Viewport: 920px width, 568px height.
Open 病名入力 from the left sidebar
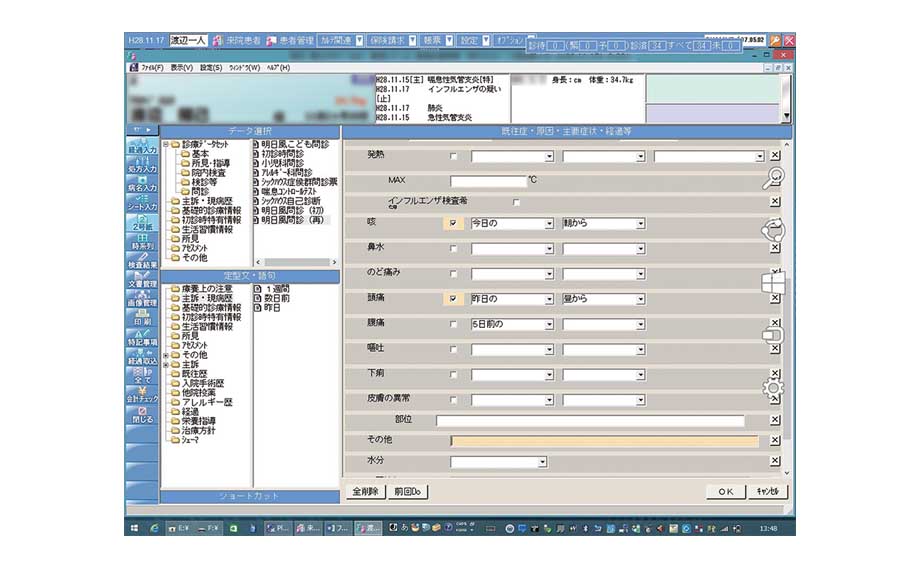[x=142, y=184]
